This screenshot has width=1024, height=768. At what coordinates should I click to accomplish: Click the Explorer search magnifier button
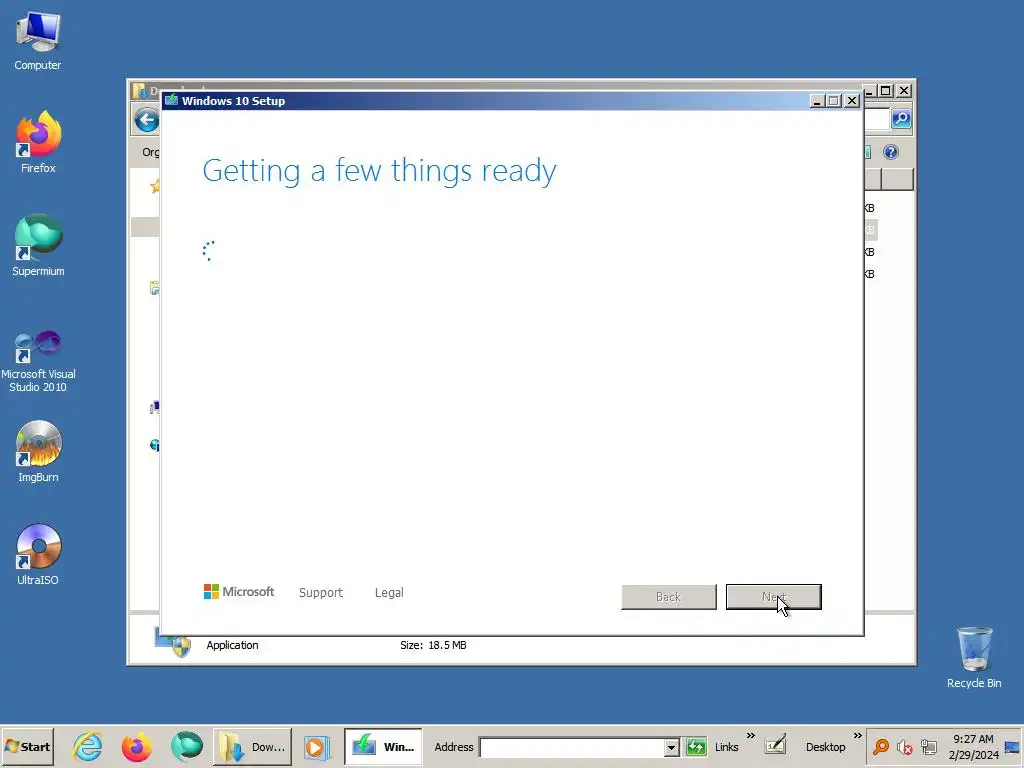901,119
